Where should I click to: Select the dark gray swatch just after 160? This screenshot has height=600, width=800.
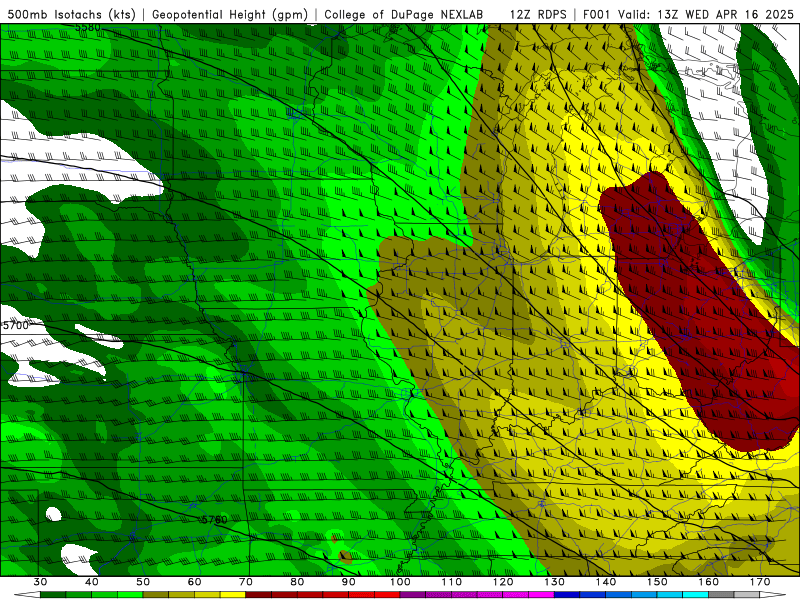[x=721, y=595]
